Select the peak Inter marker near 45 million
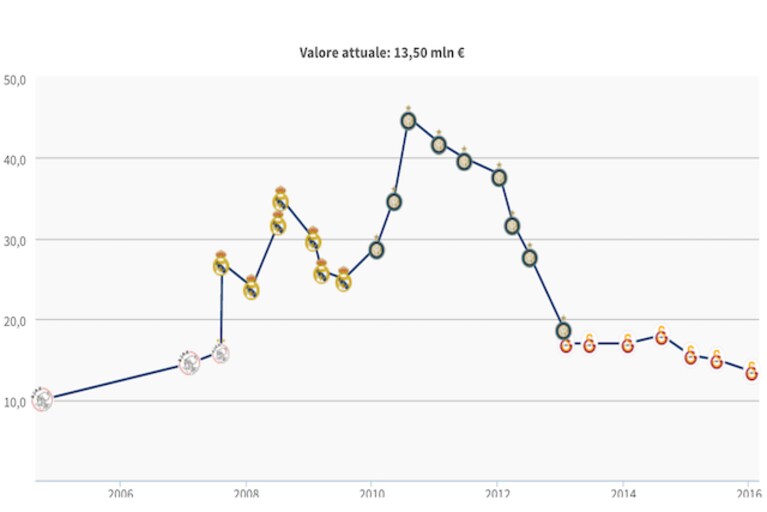The height and width of the screenshot is (512, 767). click(x=408, y=120)
